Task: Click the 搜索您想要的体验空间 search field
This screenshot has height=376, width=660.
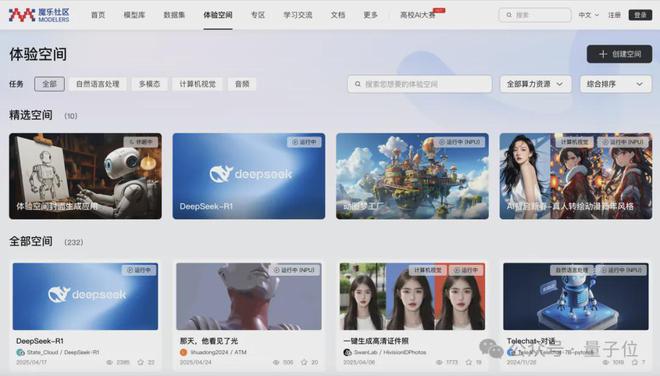Action: (x=420, y=84)
